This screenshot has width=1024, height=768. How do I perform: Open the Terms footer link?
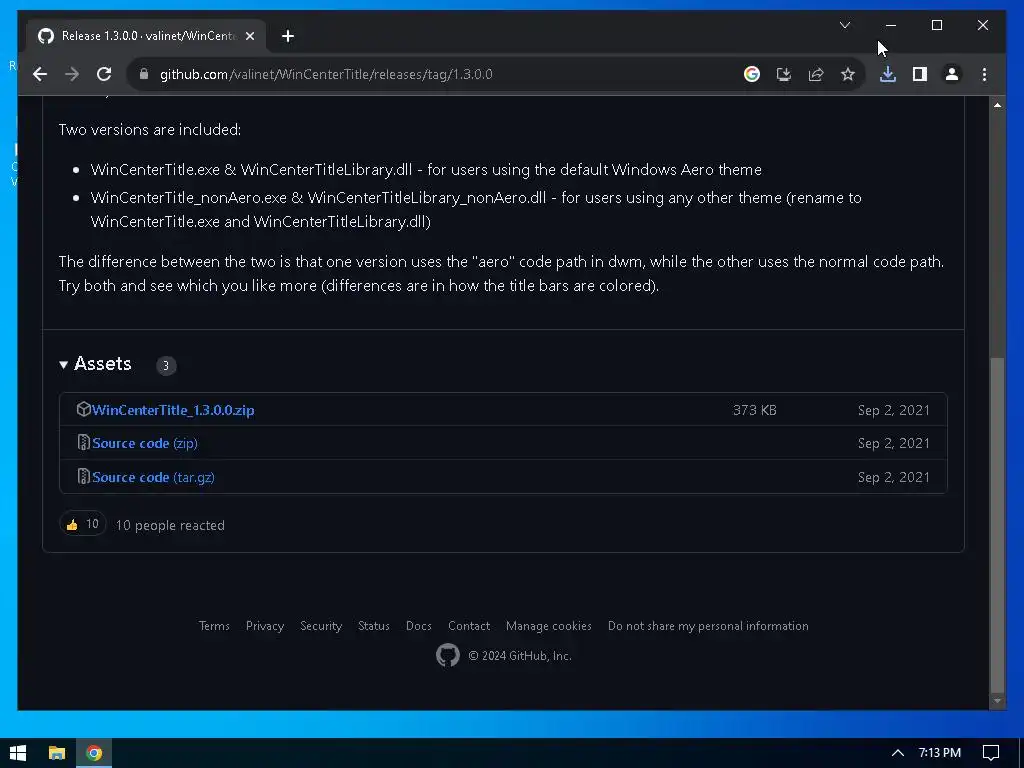(214, 626)
